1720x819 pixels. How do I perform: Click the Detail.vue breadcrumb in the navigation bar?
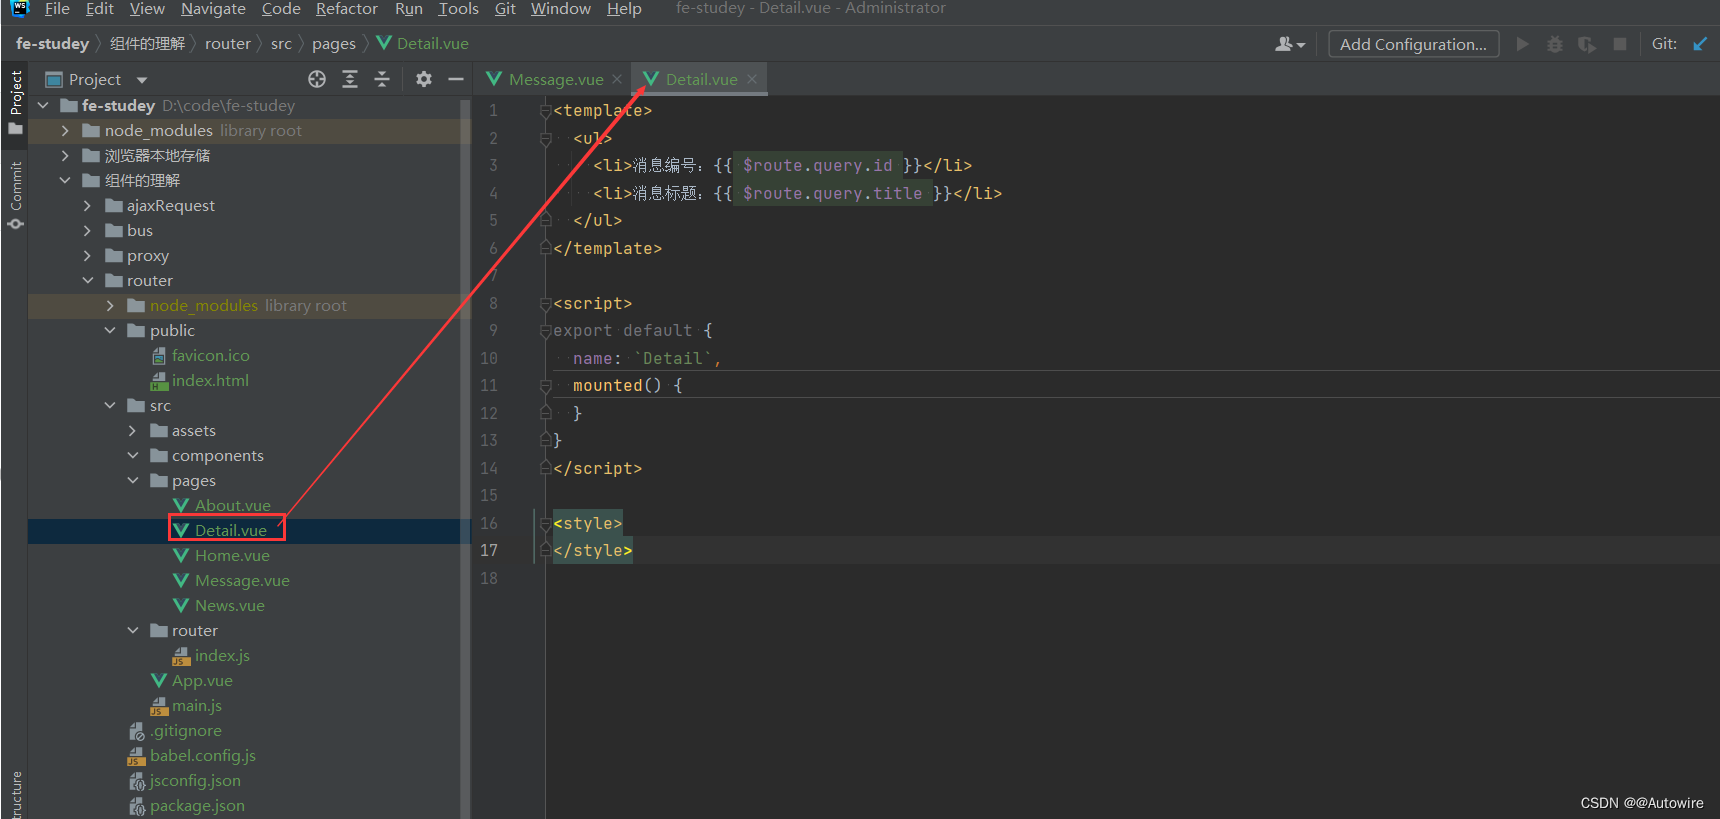point(422,44)
